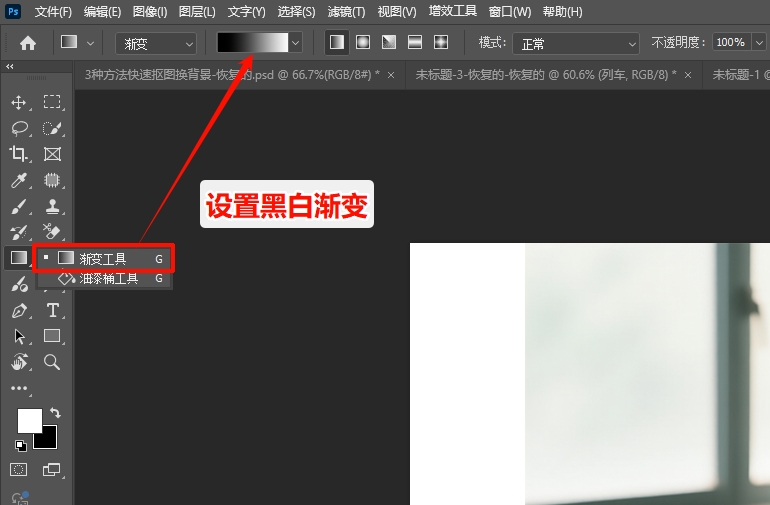
Task: Open the 视图(V) menu
Action: [x=397, y=11]
